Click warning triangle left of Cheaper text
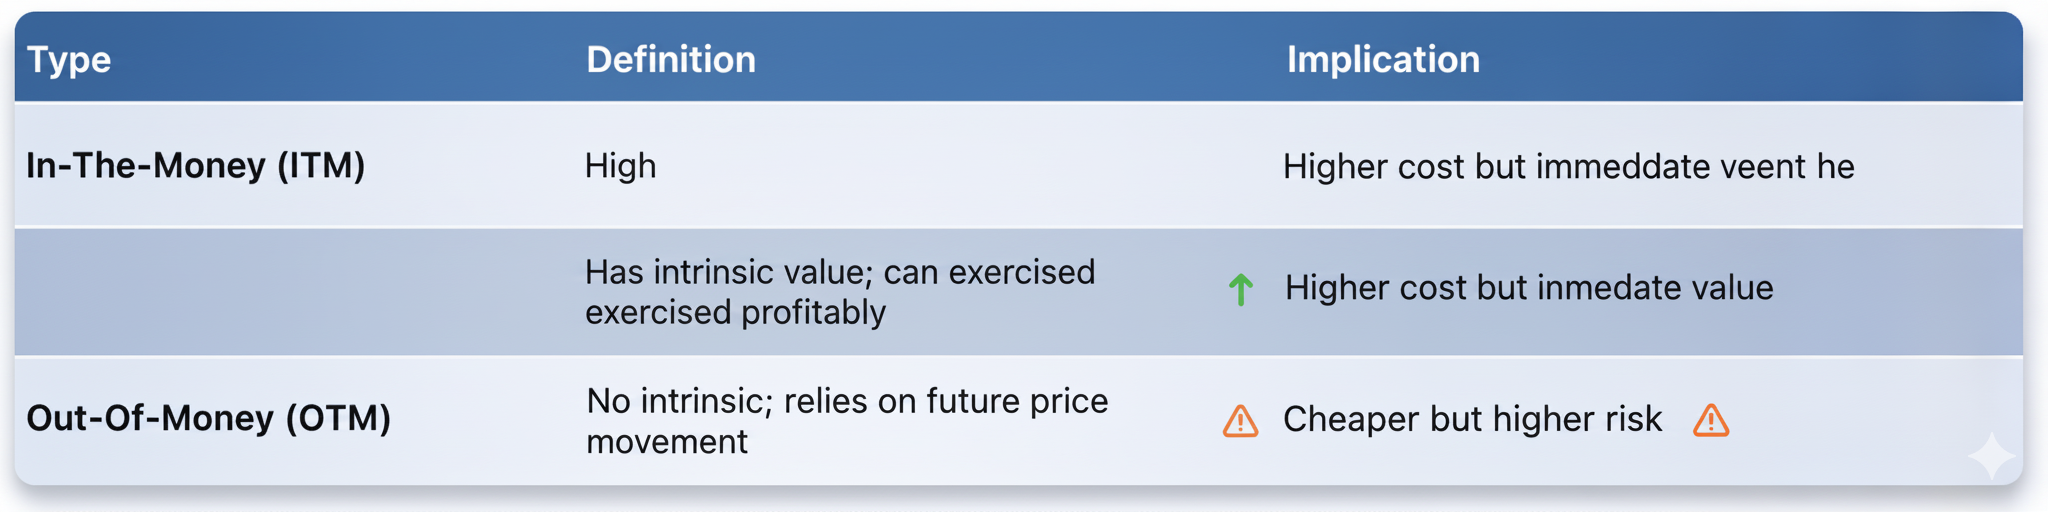This screenshot has width=2048, height=512. click(x=1240, y=421)
